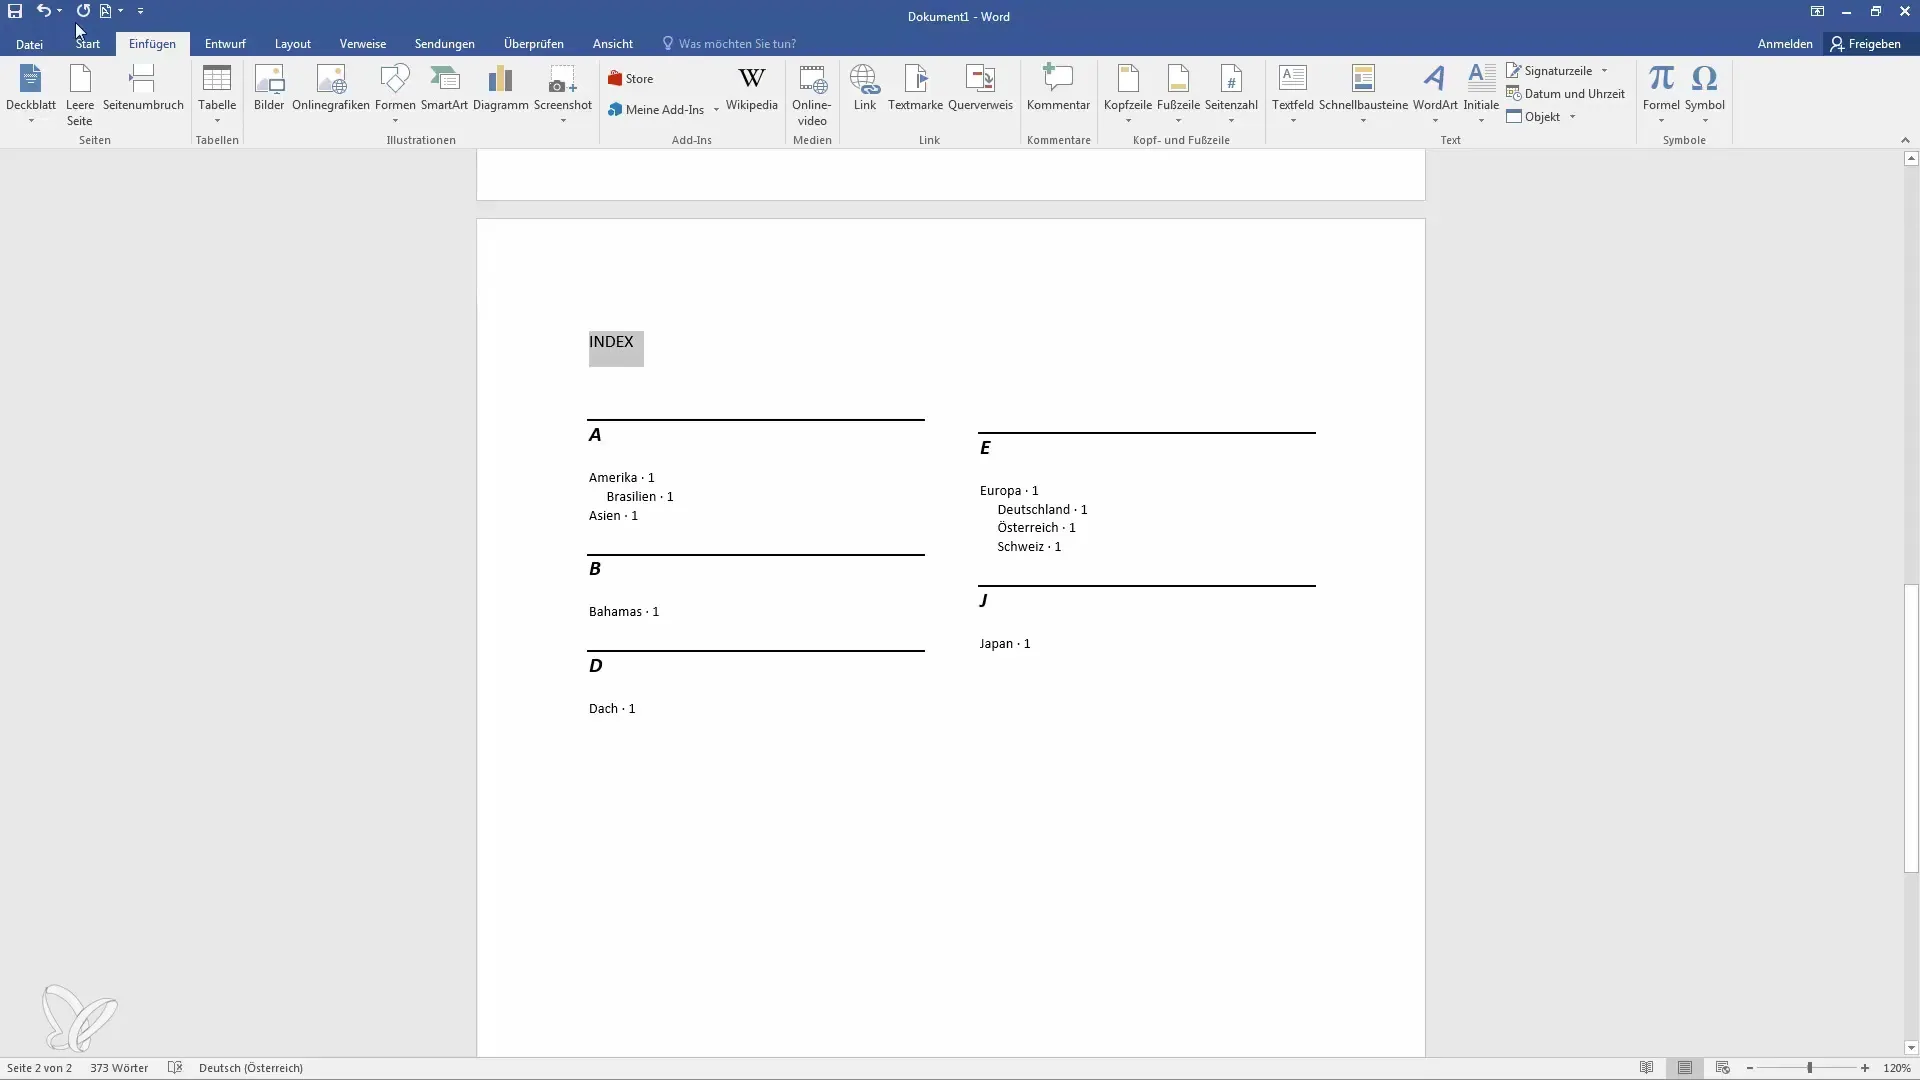Screen dimensions: 1920x1080
Task: Expand the Meine Add-Ins dropdown arrow
Action: click(716, 110)
